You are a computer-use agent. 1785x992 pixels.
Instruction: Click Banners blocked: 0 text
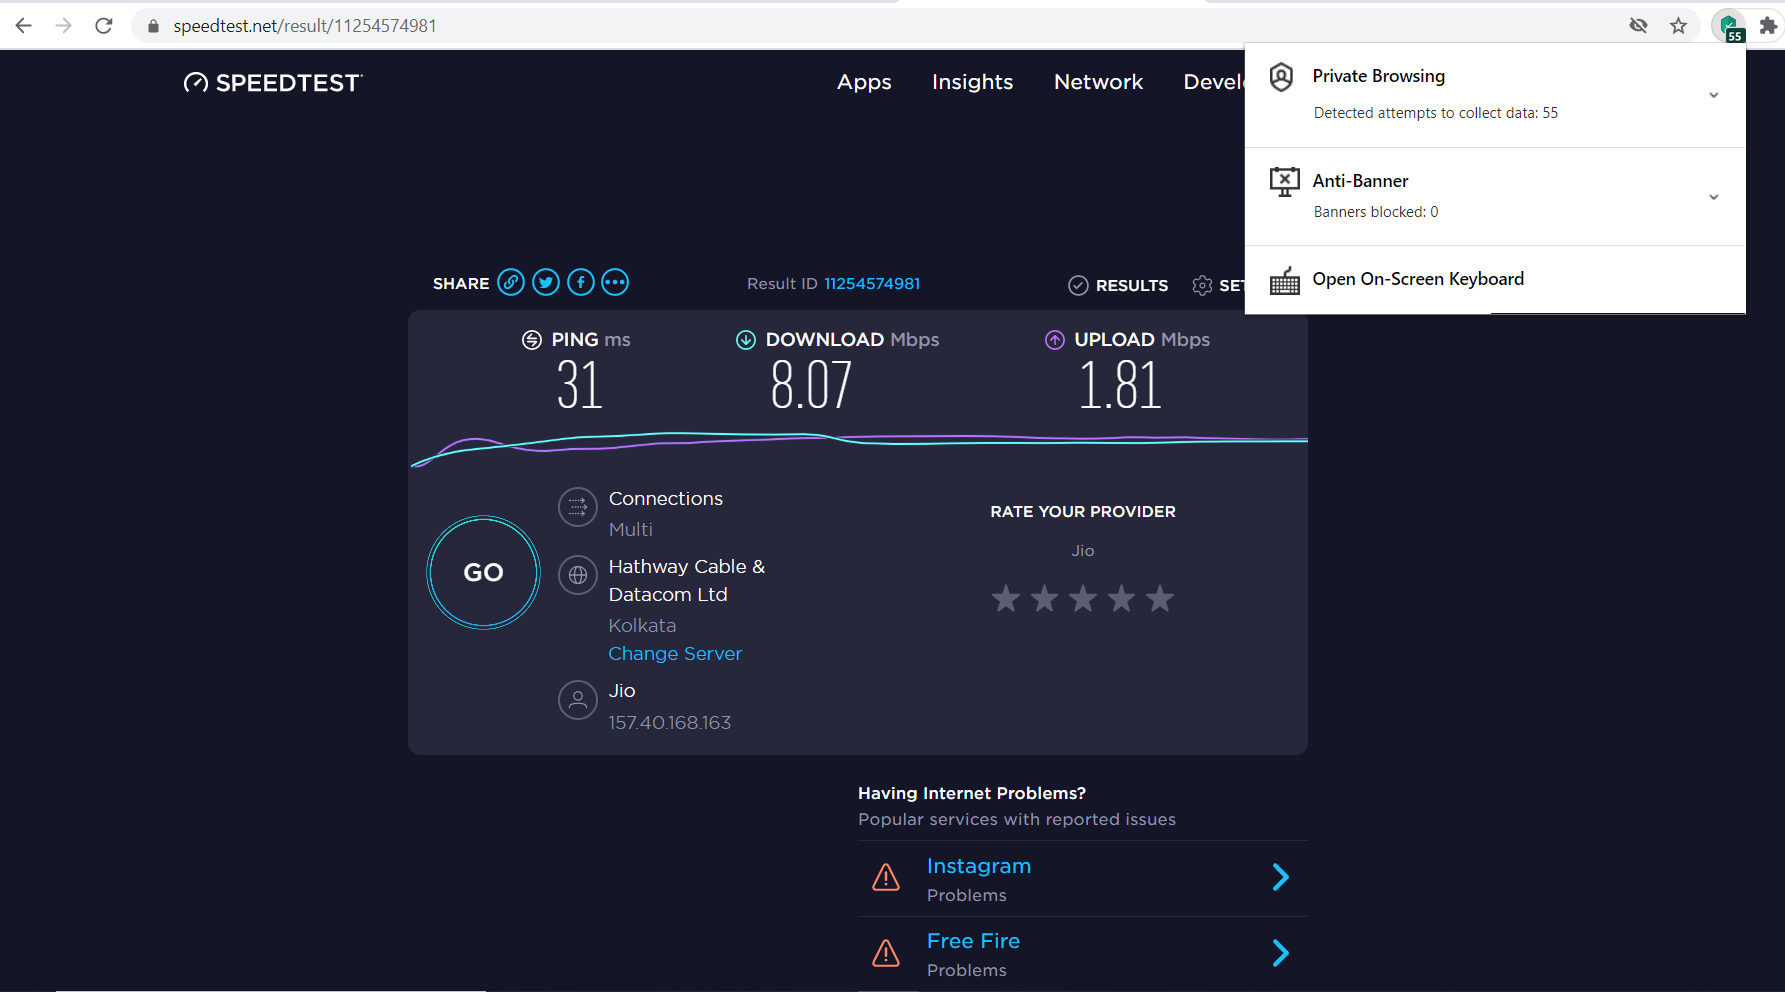1376,212
